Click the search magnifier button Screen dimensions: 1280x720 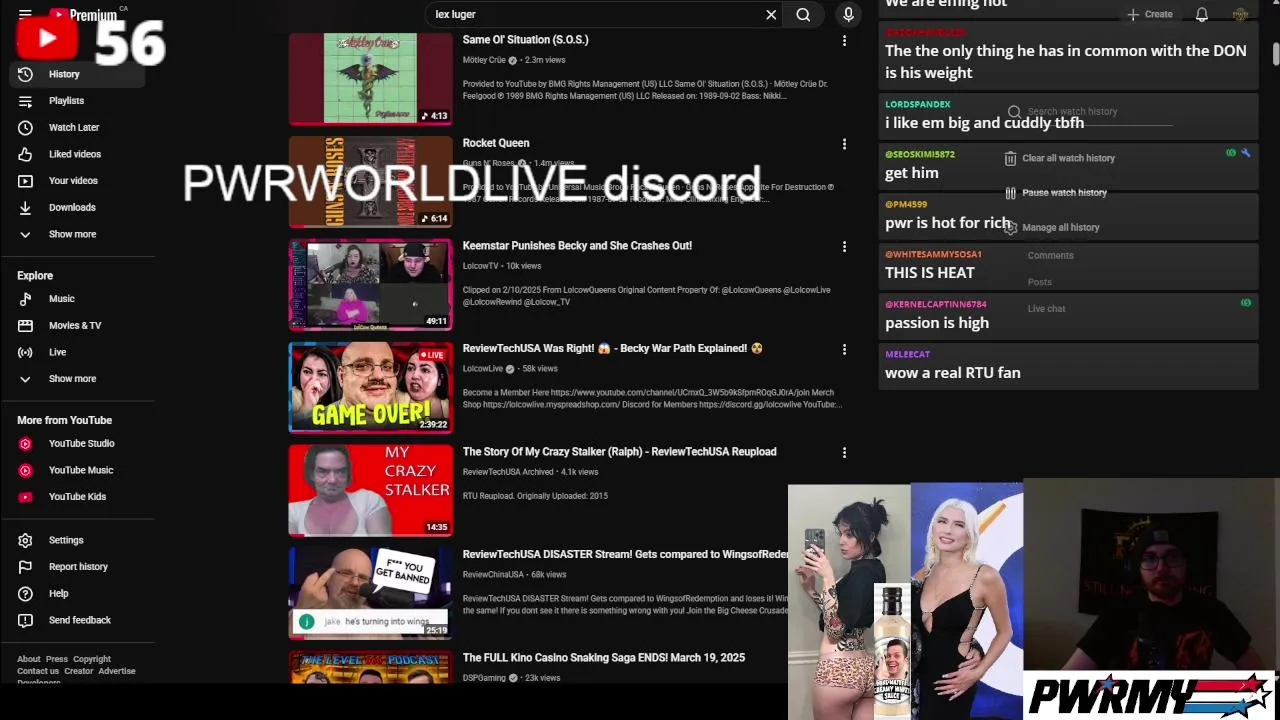pos(803,15)
